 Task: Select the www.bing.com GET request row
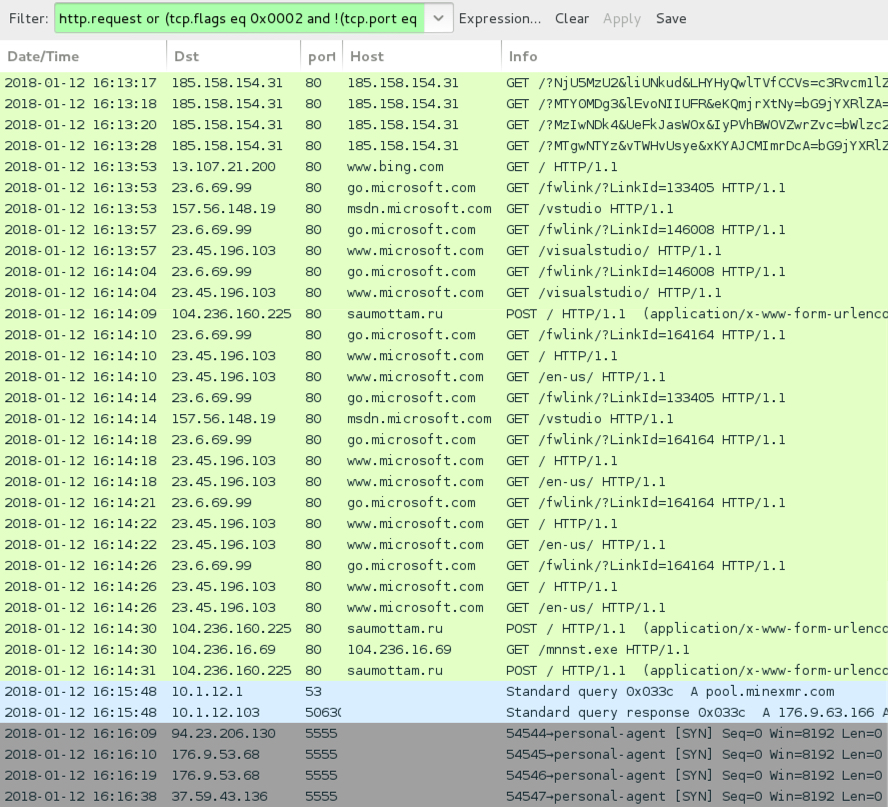(x=444, y=166)
